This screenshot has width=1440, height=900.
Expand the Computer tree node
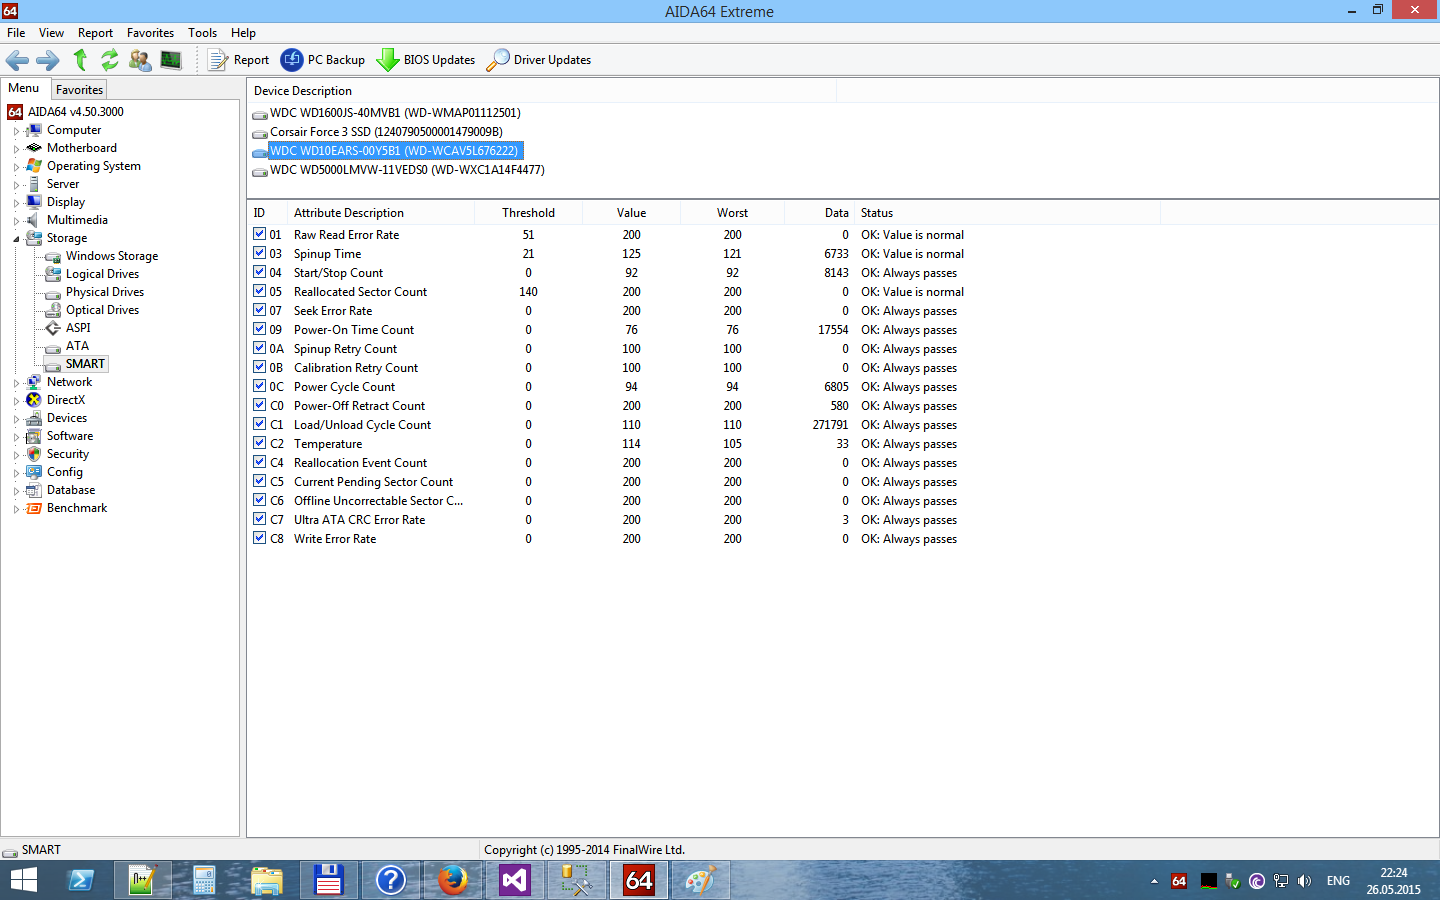[16, 131]
